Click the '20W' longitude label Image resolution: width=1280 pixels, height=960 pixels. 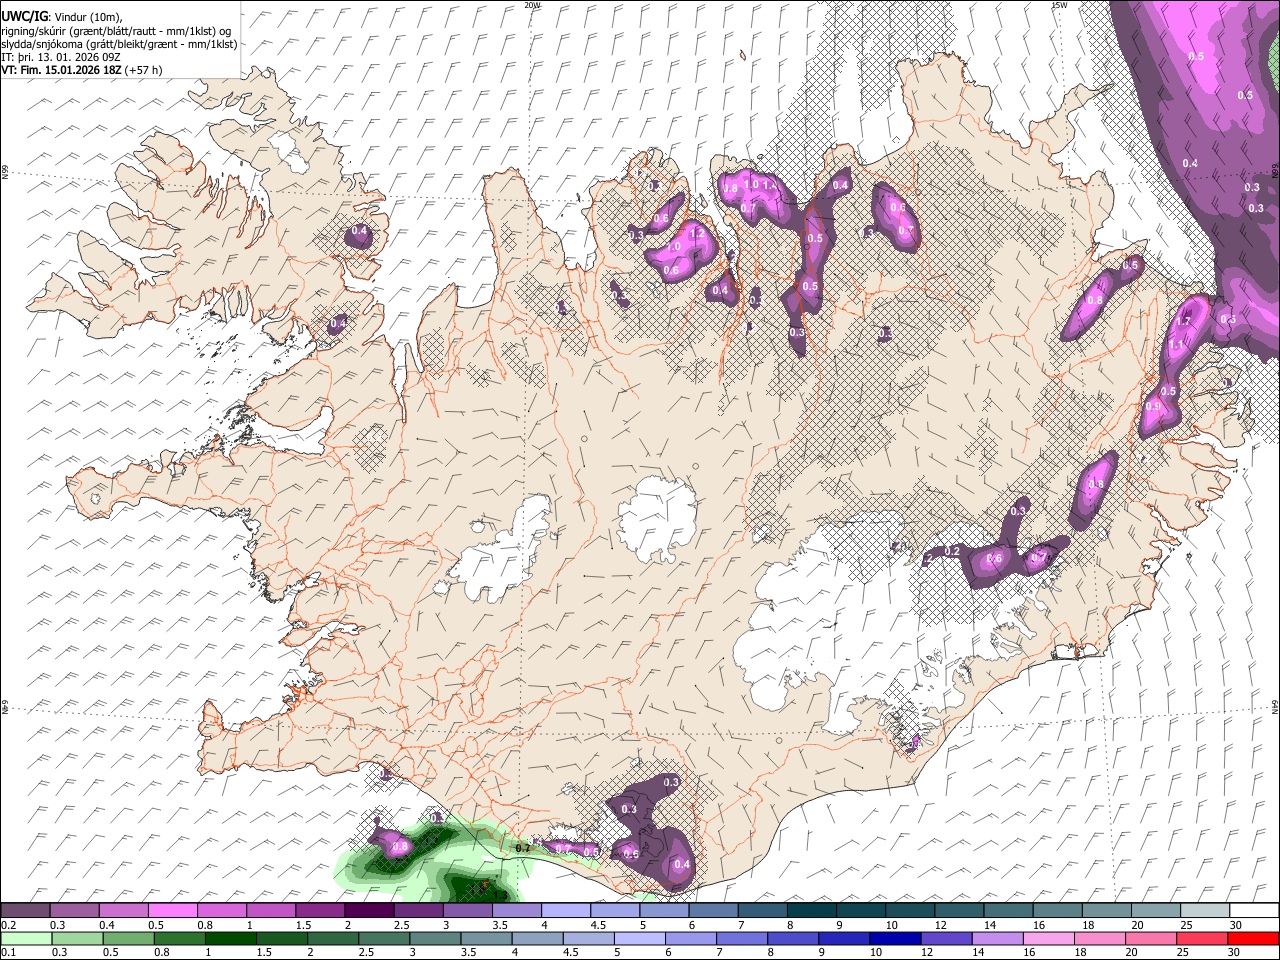(x=532, y=5)
